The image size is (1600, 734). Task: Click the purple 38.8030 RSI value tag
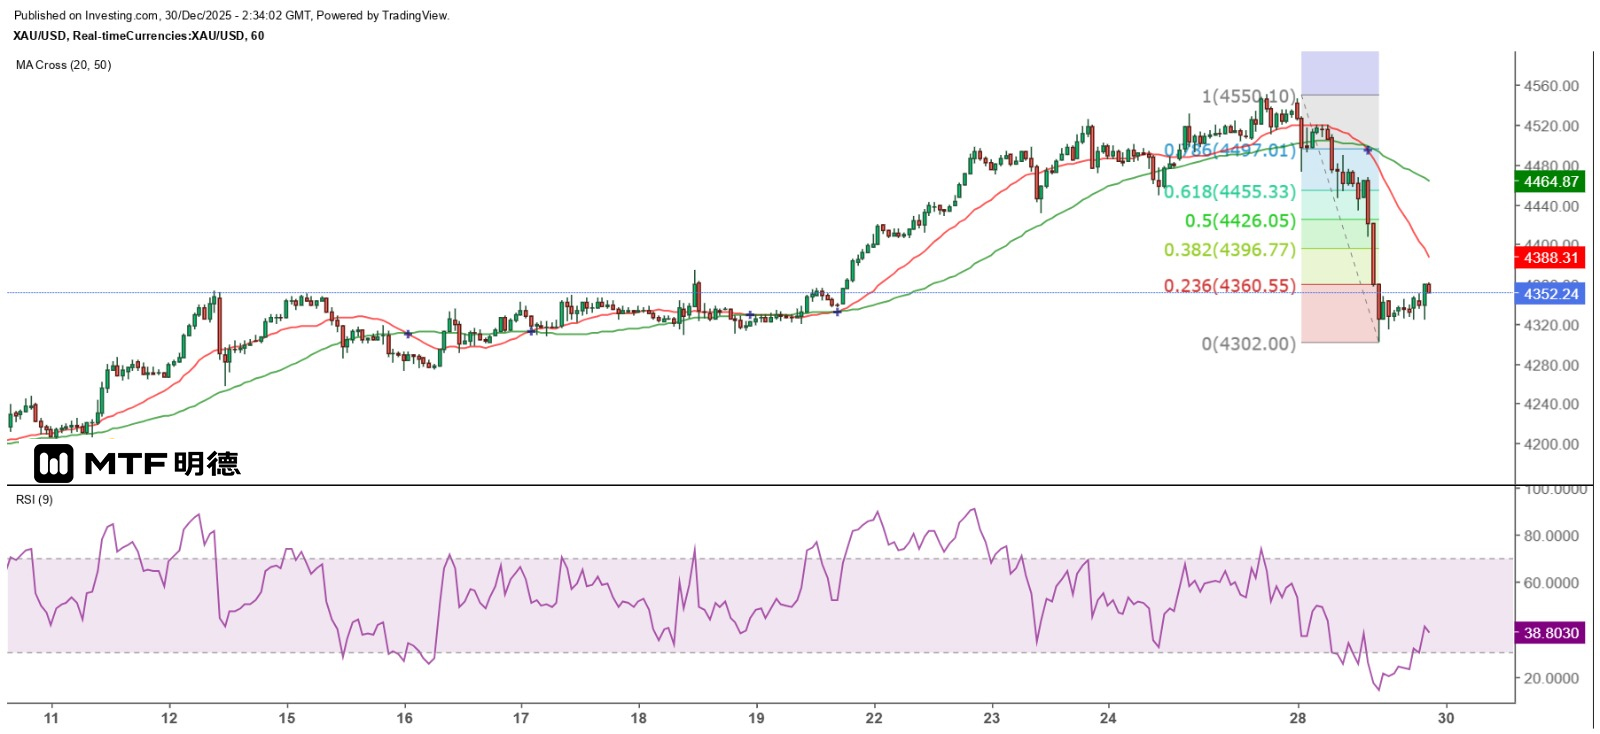tap(1550, 633)
